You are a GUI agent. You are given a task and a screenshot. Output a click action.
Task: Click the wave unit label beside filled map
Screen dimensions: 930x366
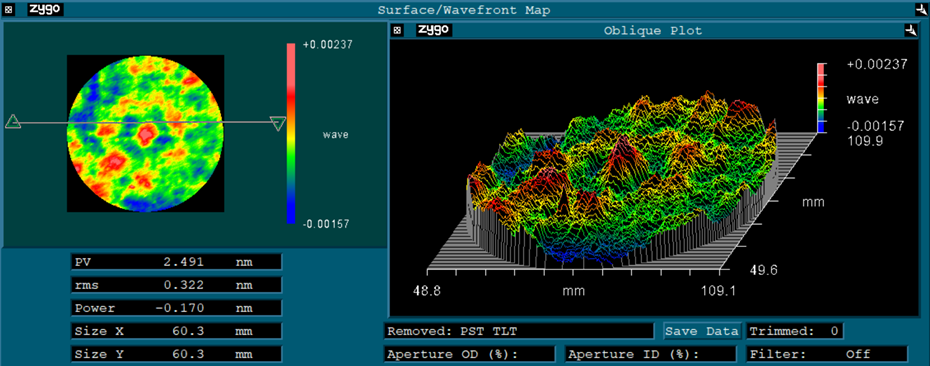[335, 135]
